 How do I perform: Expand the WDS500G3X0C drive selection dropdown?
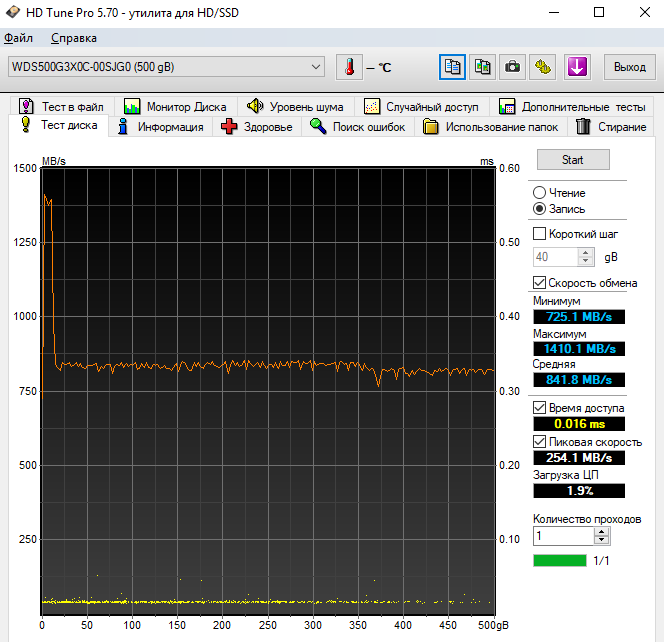[x=316, y=67]
